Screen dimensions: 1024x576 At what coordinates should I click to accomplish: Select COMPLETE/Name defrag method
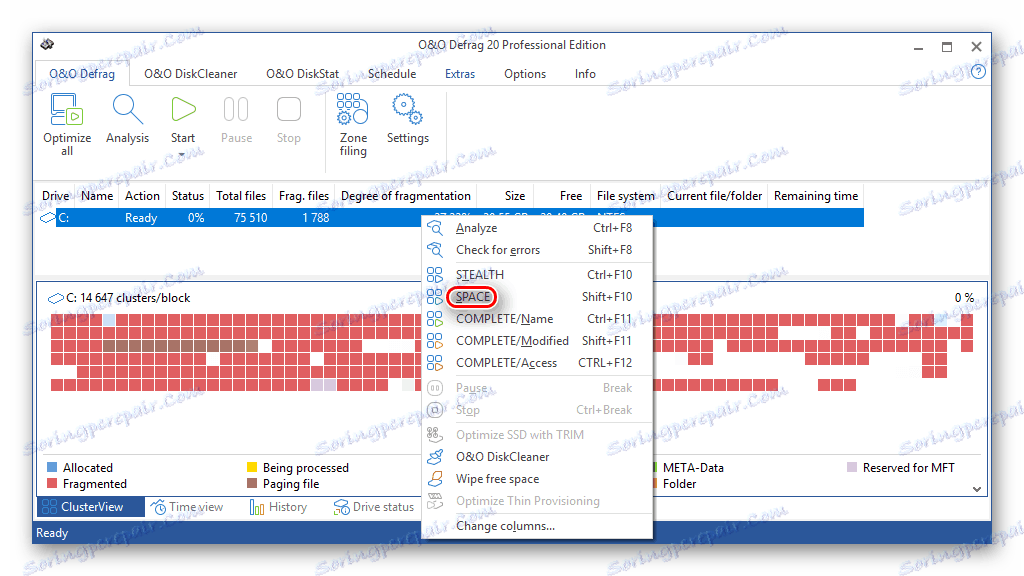[x=537, y=319]
